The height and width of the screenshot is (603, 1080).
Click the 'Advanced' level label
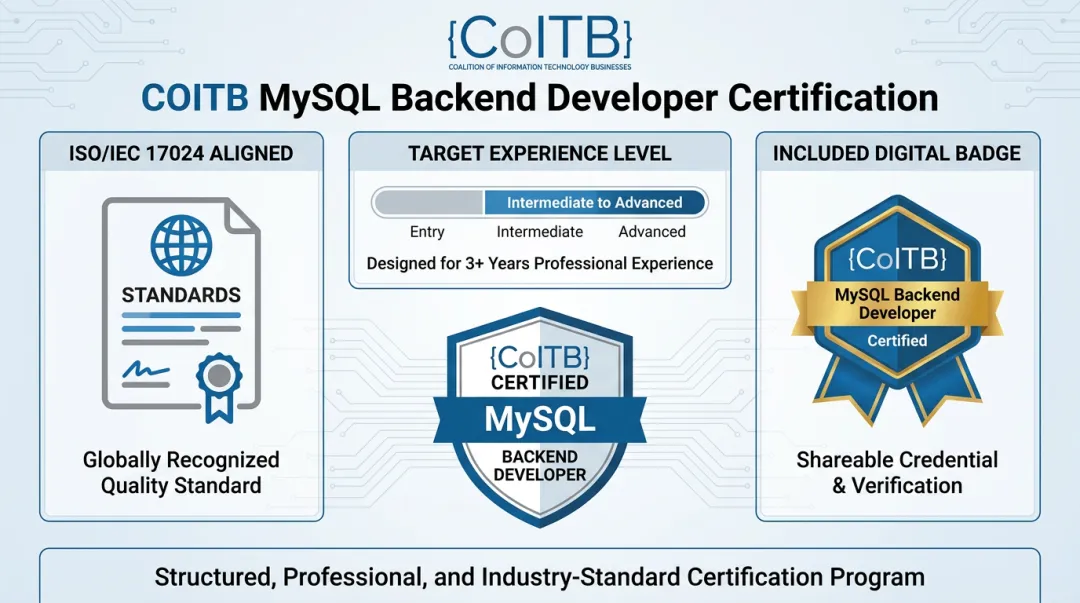[652, 232]
